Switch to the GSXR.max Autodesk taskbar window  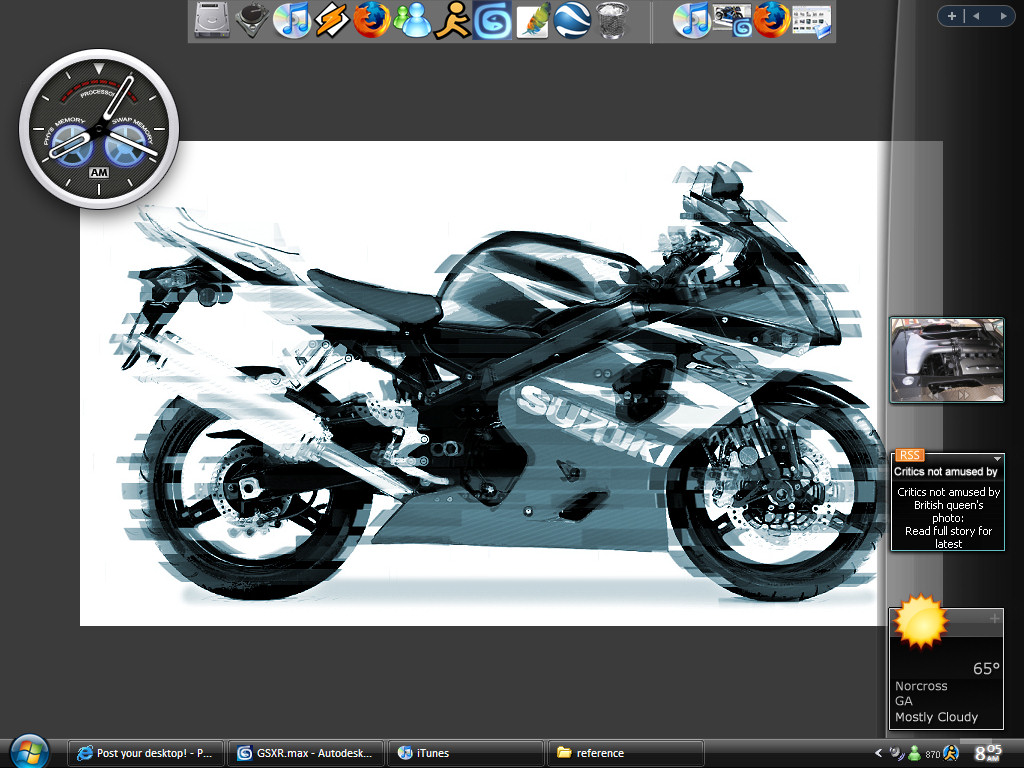click(x=306, y=753)
